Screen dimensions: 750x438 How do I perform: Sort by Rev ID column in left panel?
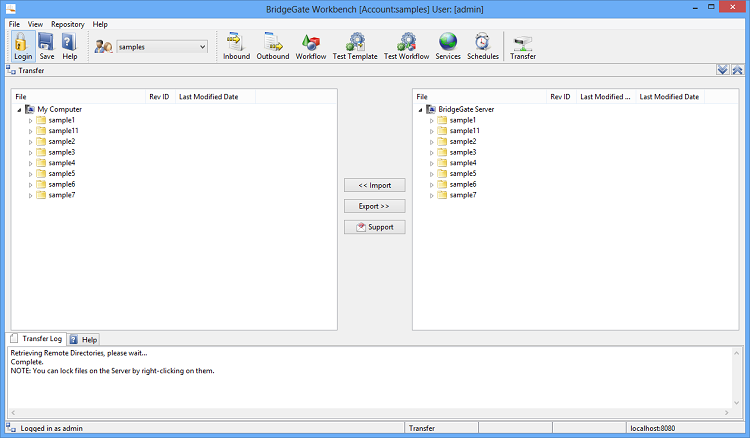click(160, 97)
